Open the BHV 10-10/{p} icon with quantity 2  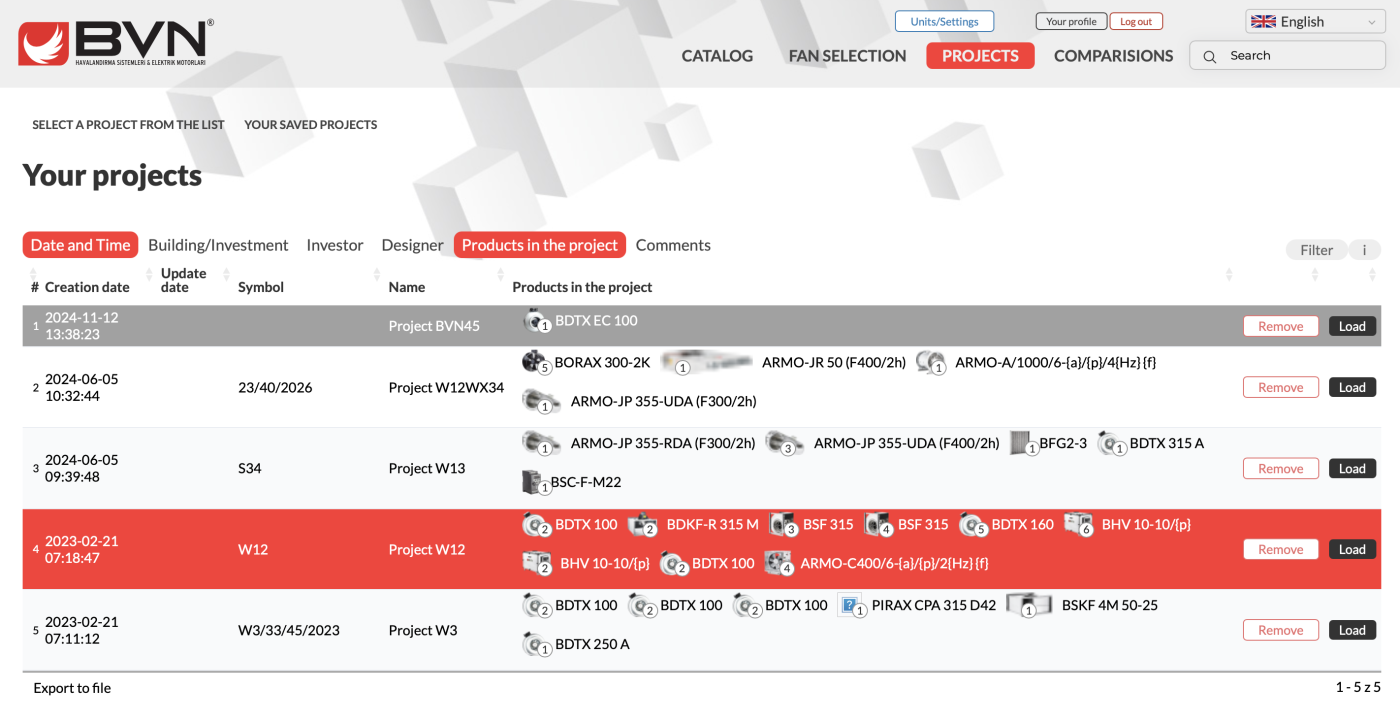(x=537, y=563)
